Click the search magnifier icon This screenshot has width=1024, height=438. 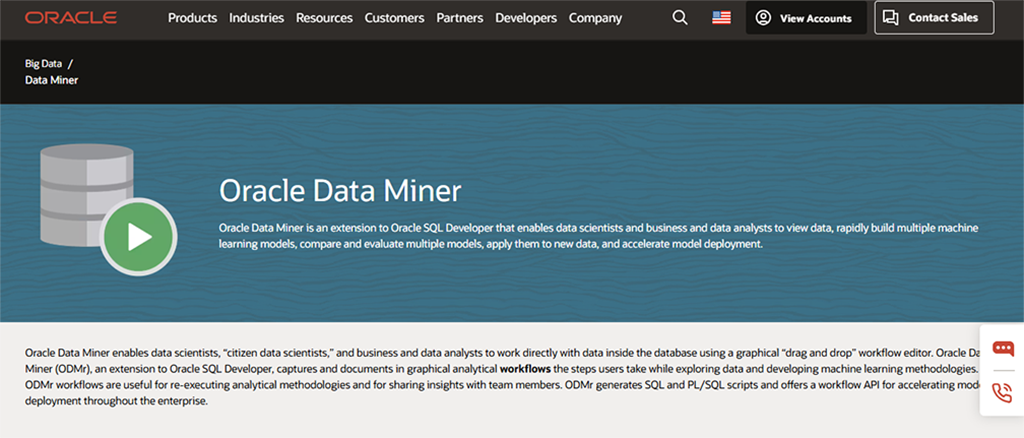(680, 18)
